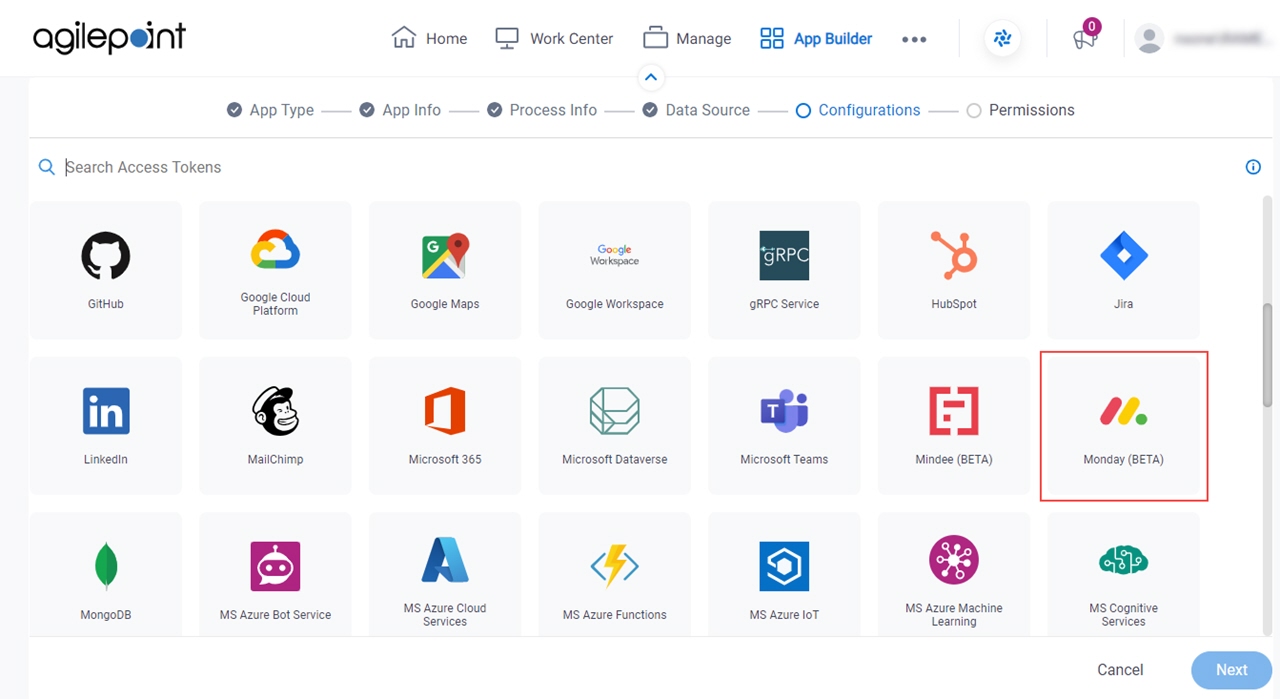Pick the Google Workspace tile
Image resolution: width=1280 pixels, height=699 pixels.
pos(614,270)
